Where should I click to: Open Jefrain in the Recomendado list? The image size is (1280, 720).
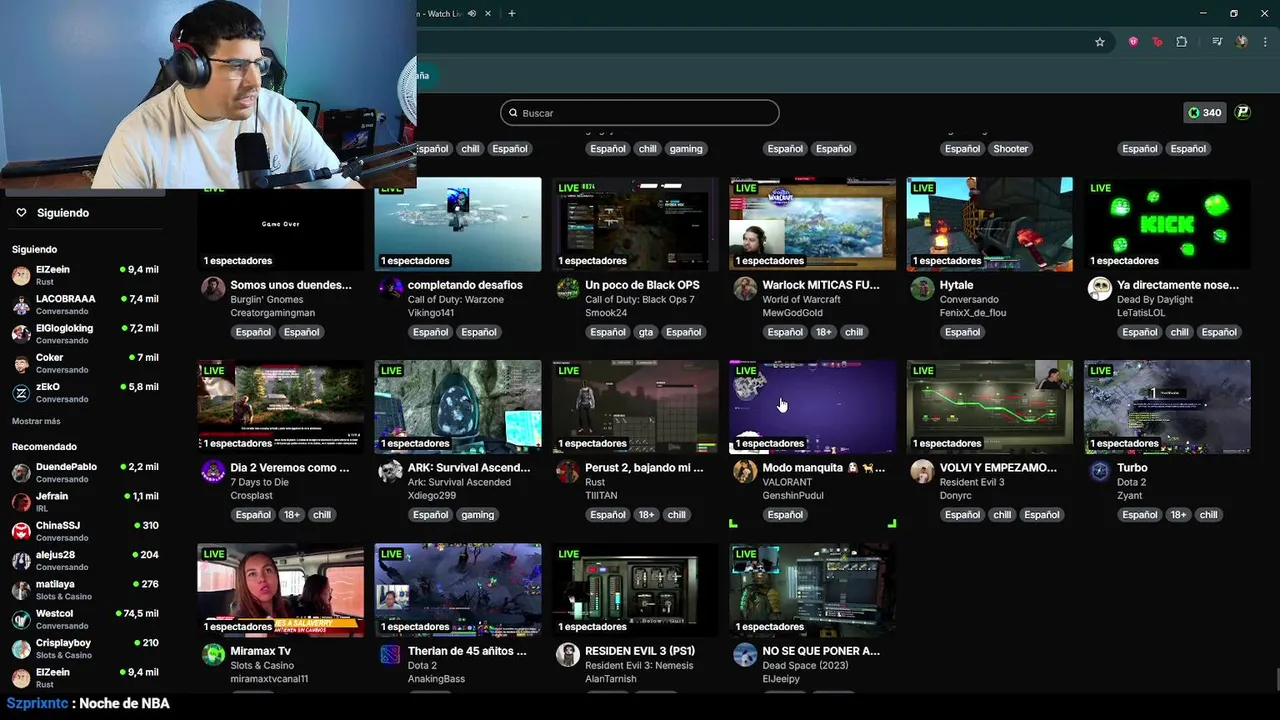click(x=85, y=502)
